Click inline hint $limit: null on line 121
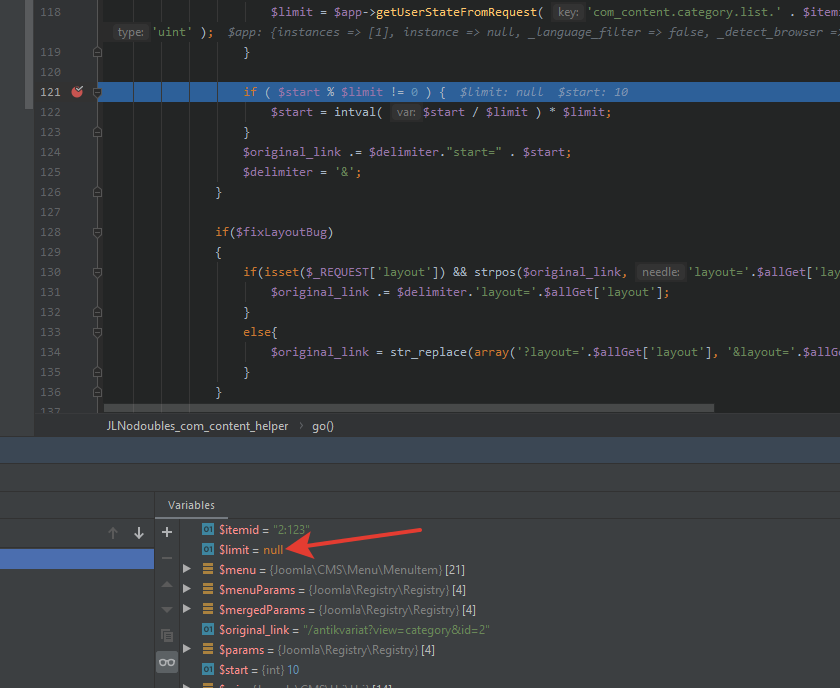This screenshot has height=688, width=840. pyautogui.click(x=501, y=92)
